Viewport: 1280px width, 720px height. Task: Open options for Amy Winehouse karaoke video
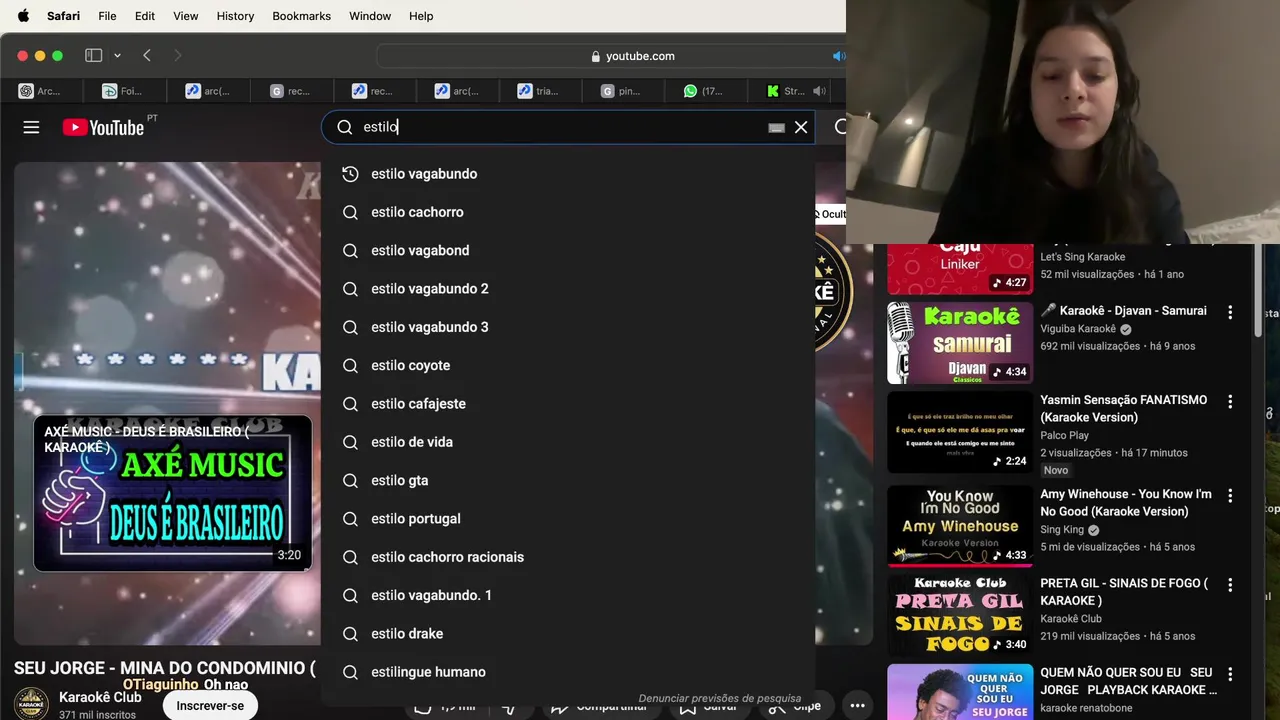(1230, 495)
